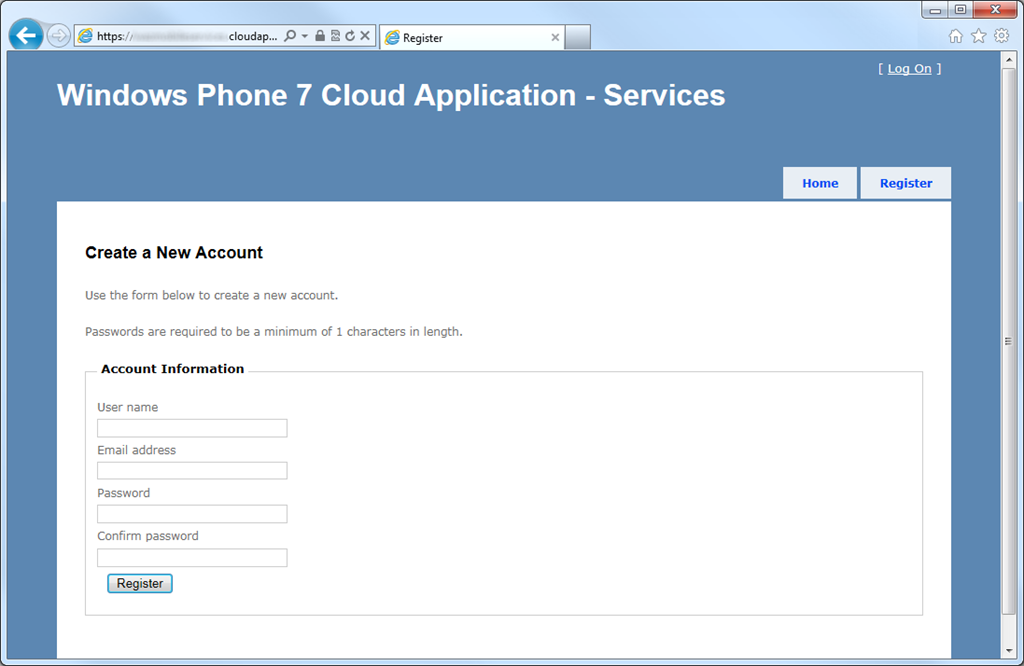Go to browser Home page icon
This screenshot has height=666, width=1024.
(x=955, y=36)
